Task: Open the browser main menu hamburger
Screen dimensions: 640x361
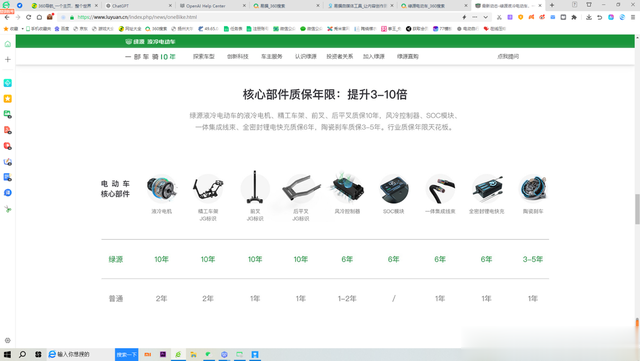Action: click(633, 17)
